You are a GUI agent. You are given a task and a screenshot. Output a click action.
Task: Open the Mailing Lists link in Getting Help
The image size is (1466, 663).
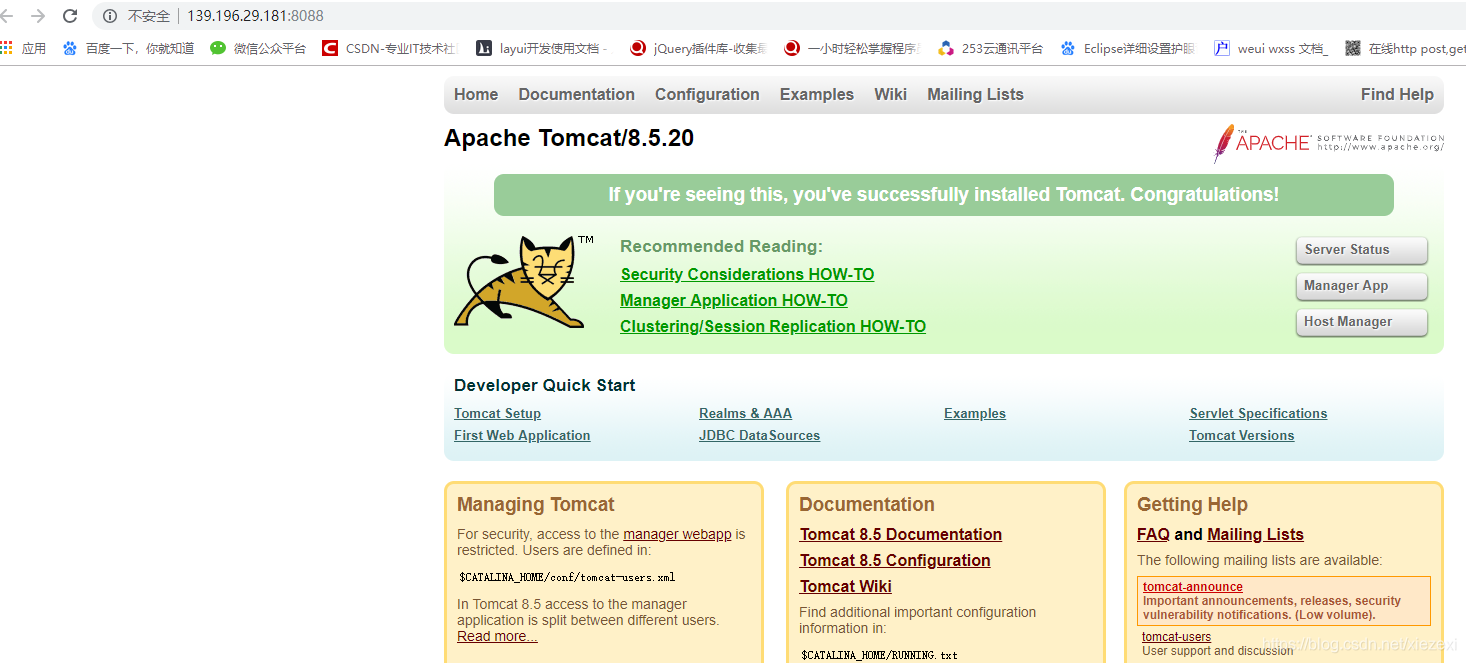1255,534
